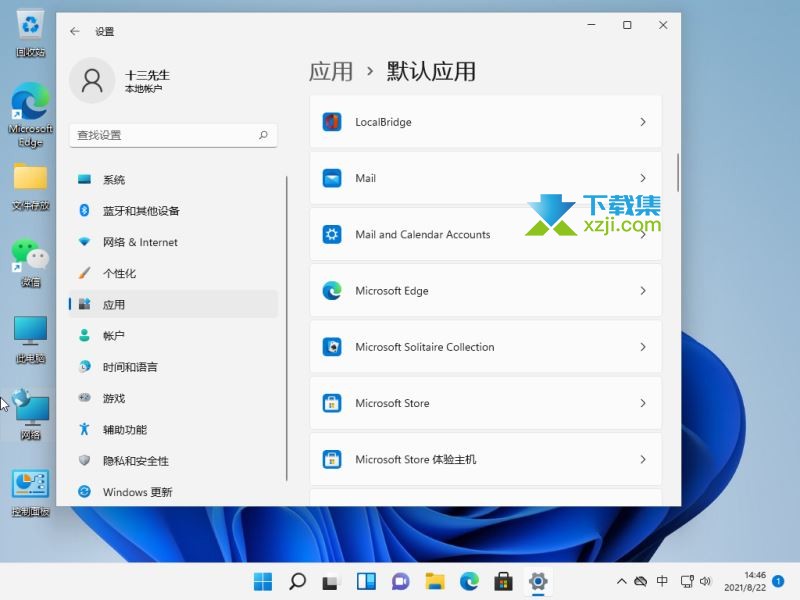Open Task View on the taskbar
The height and width of the screenshot is (600, 800).
point(332,581)
